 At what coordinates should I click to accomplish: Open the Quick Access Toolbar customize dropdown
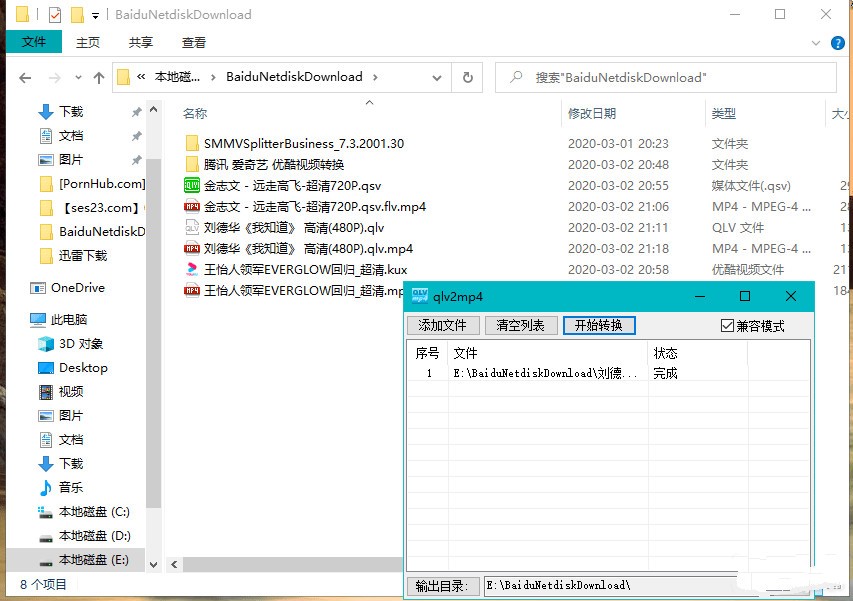click(x=95, y=16)
